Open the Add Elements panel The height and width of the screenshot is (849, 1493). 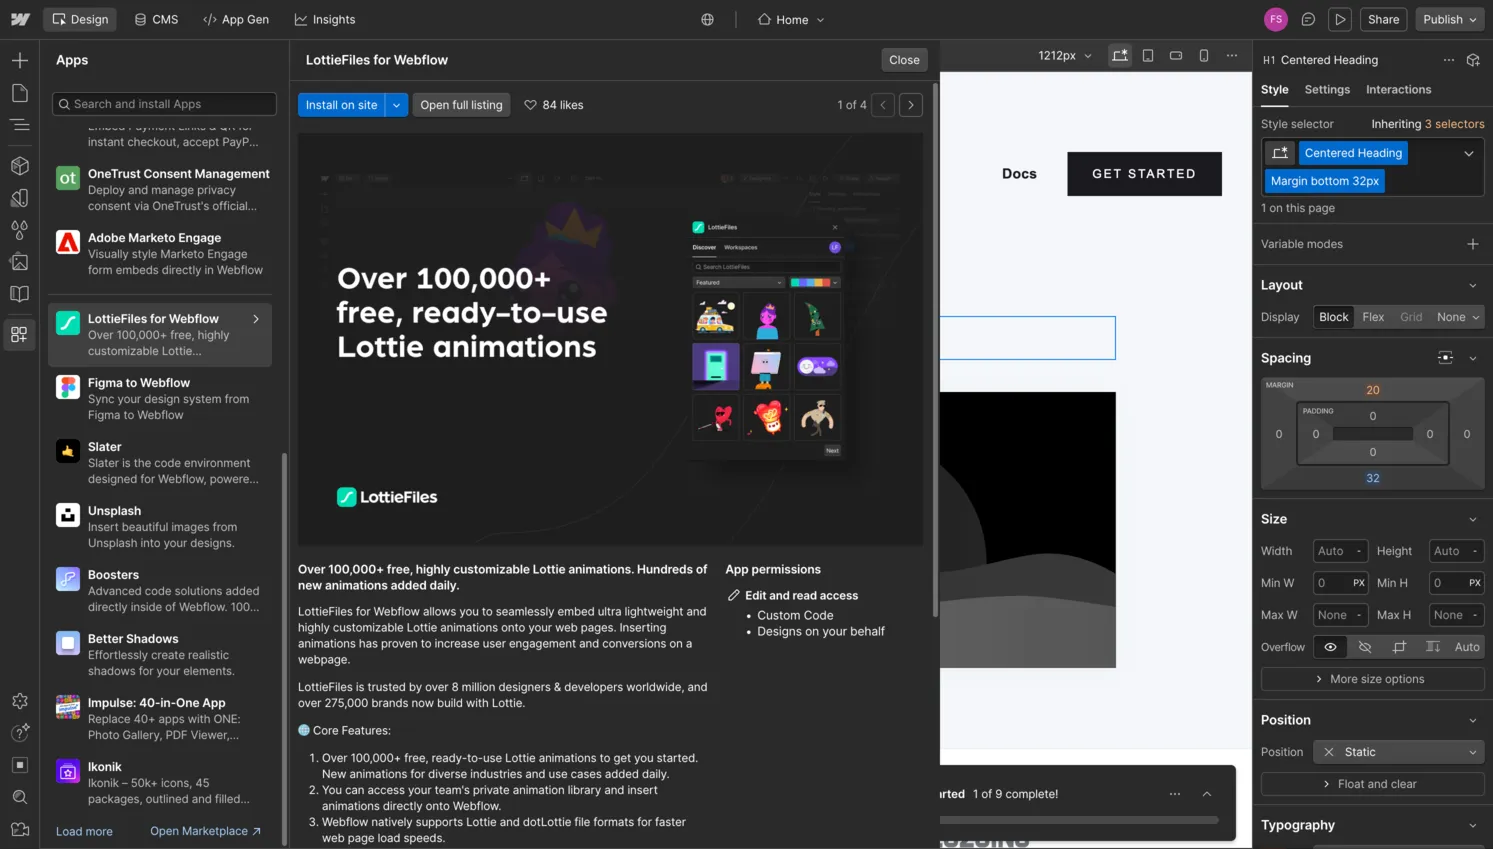click(20, 60)
